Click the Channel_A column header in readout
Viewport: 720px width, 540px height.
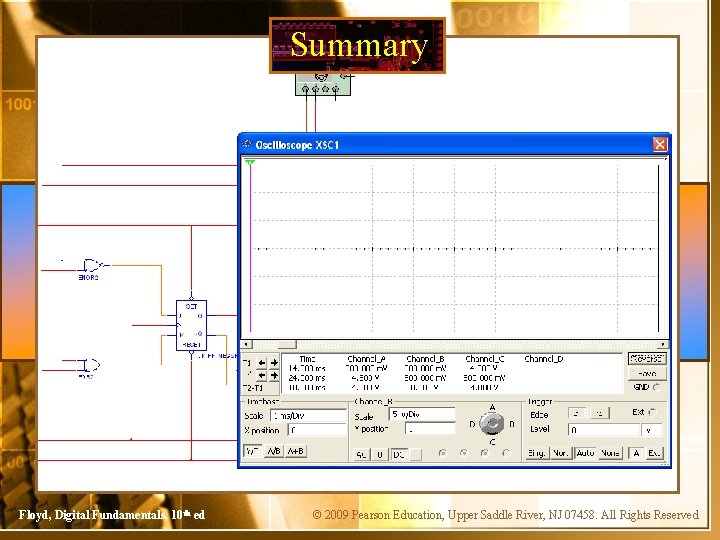(366, 359)
